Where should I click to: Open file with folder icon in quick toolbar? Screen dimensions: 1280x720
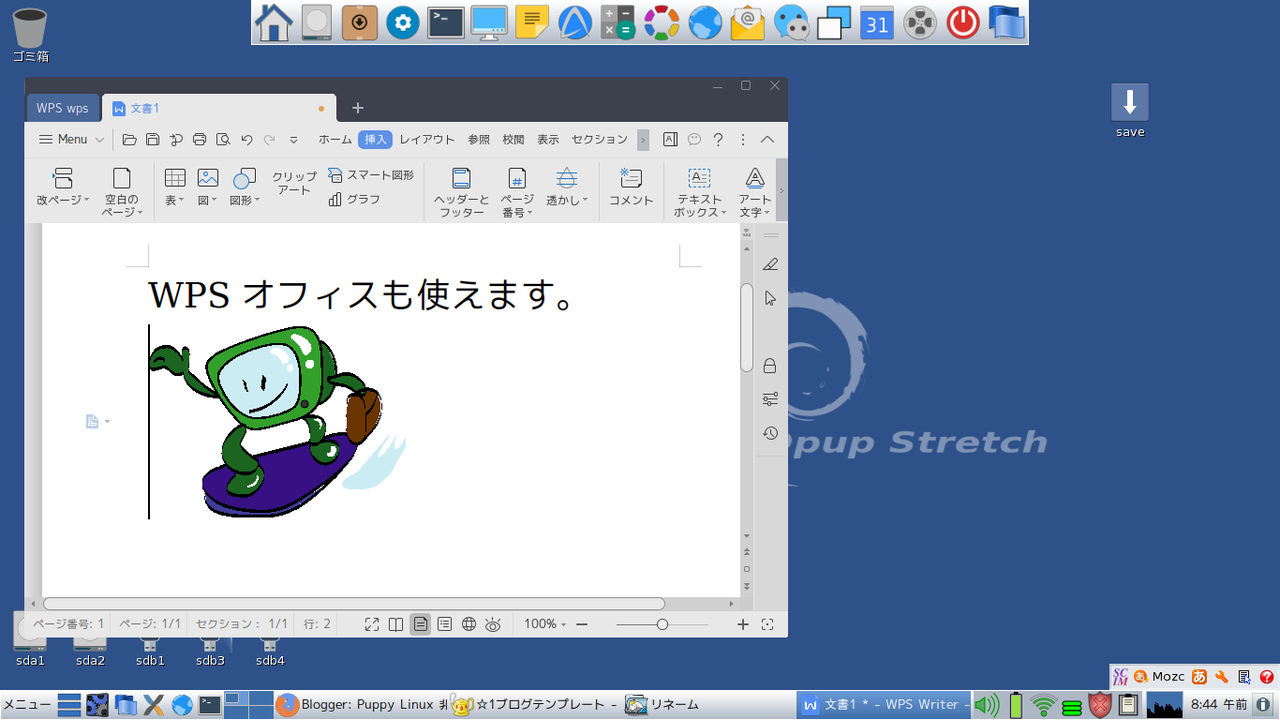pos(130,139)
